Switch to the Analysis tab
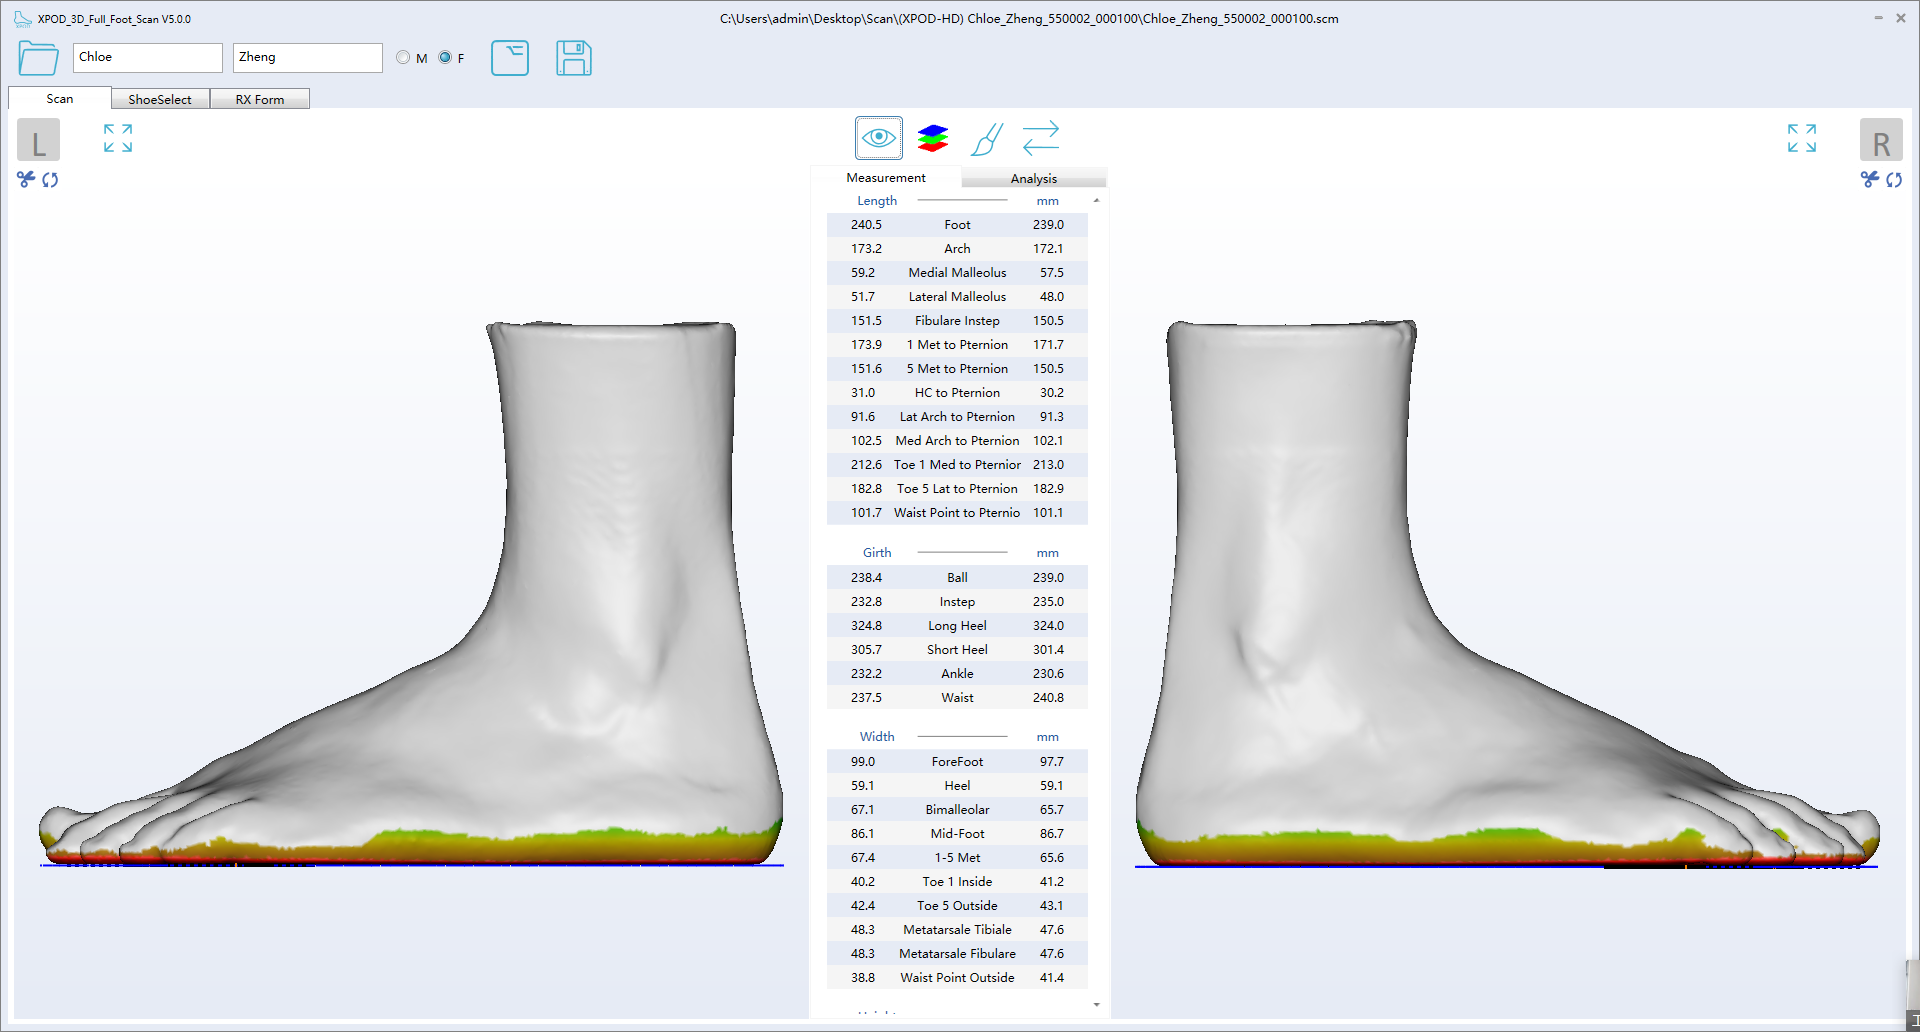Image resolution: width=1920 pixels, height=1032 pixels. point(1034,178)
